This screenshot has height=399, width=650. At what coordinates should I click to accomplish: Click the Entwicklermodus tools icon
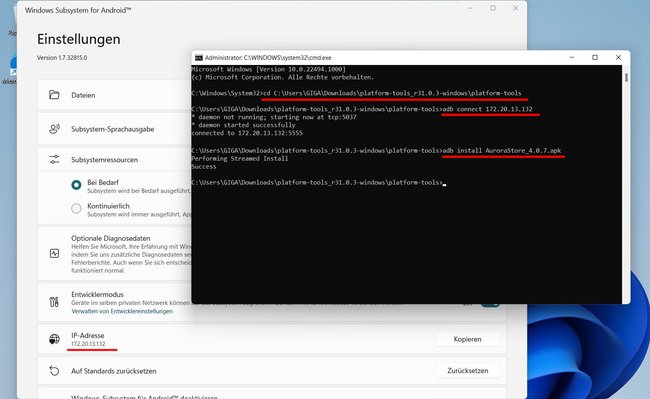[54, 302]
